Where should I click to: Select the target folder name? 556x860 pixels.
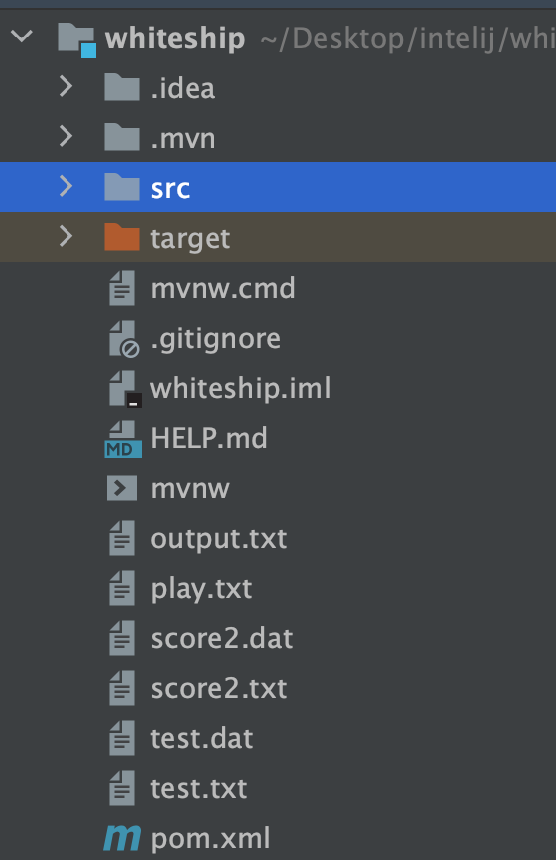tap(190, 238)
